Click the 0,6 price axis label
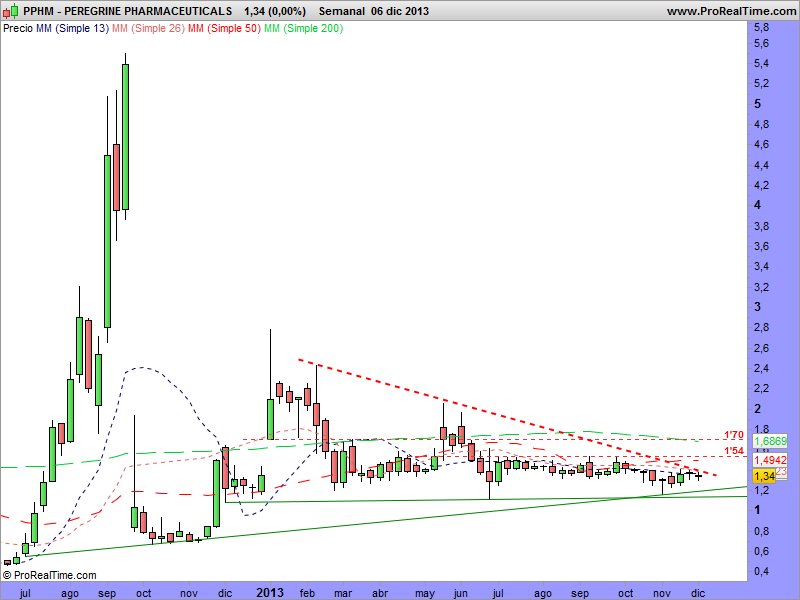The image size is (800, 600). coord(762,552)
